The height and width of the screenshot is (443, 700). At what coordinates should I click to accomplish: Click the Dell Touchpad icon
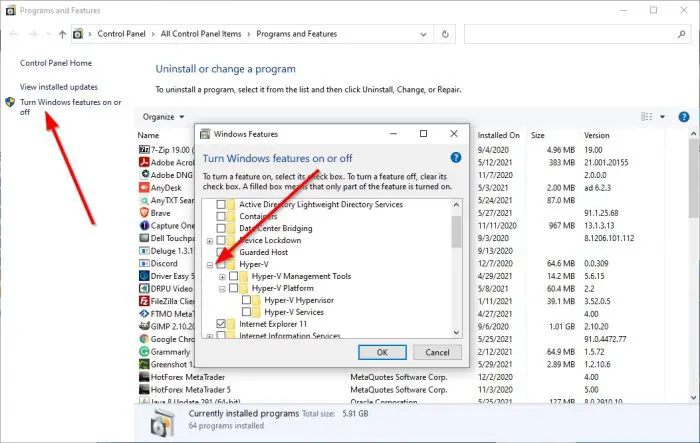(144, 238)
